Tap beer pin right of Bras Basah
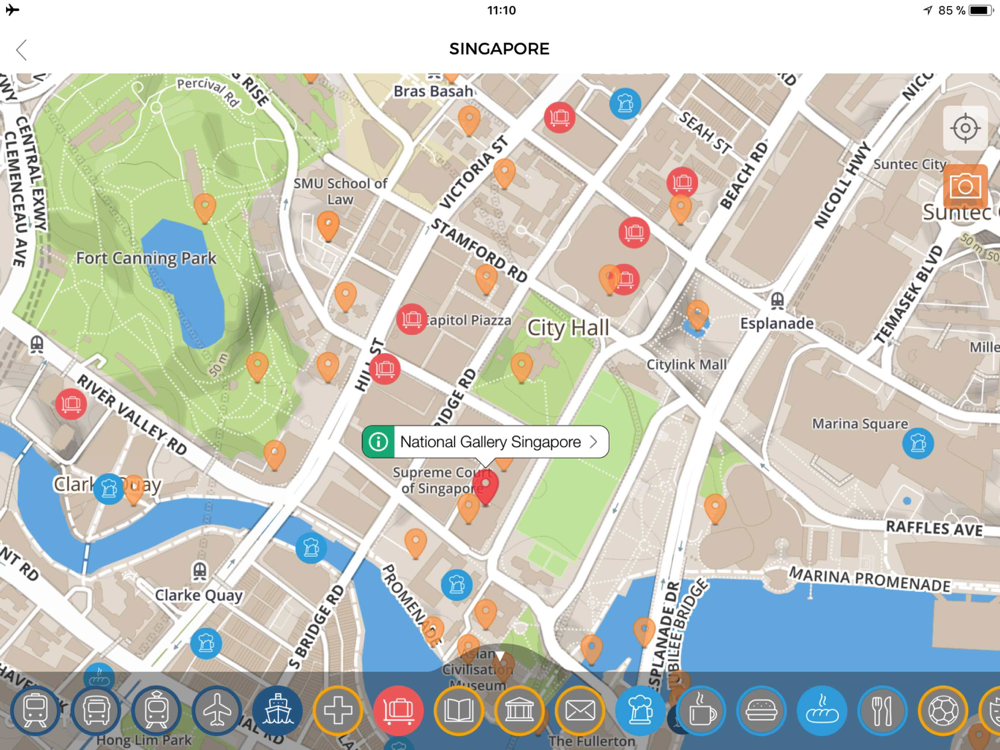The height and width of the screenshot is (750, 1000). pyautogui.click(x=625, y=103)
